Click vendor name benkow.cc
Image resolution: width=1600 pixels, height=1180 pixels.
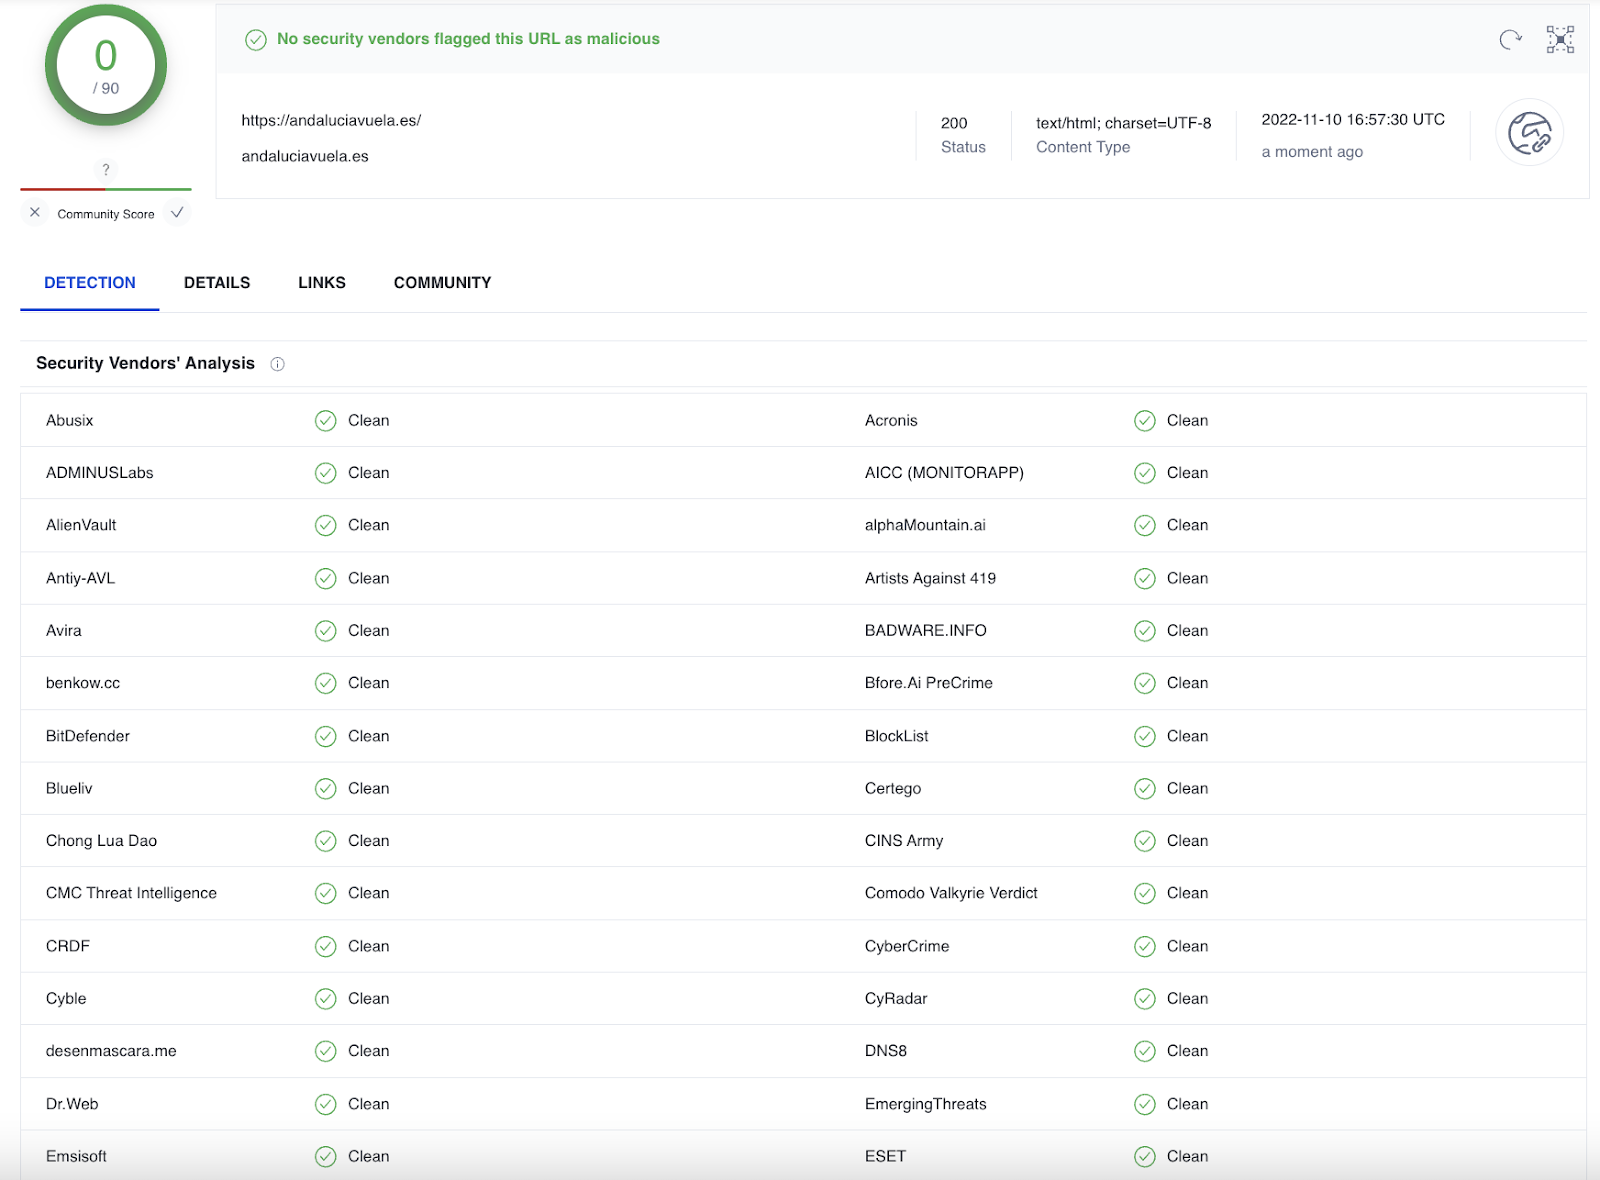coord(83,683)
